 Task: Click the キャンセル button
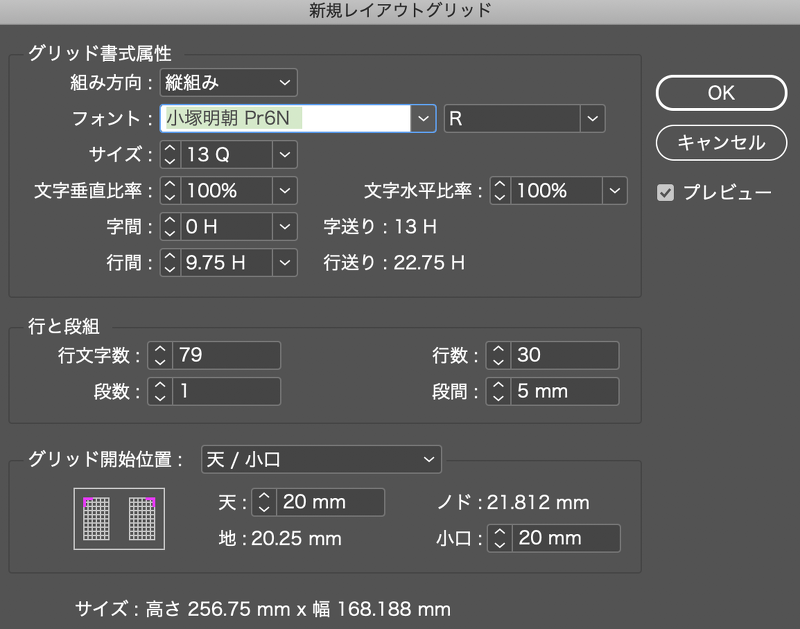[x=720, y=142]
